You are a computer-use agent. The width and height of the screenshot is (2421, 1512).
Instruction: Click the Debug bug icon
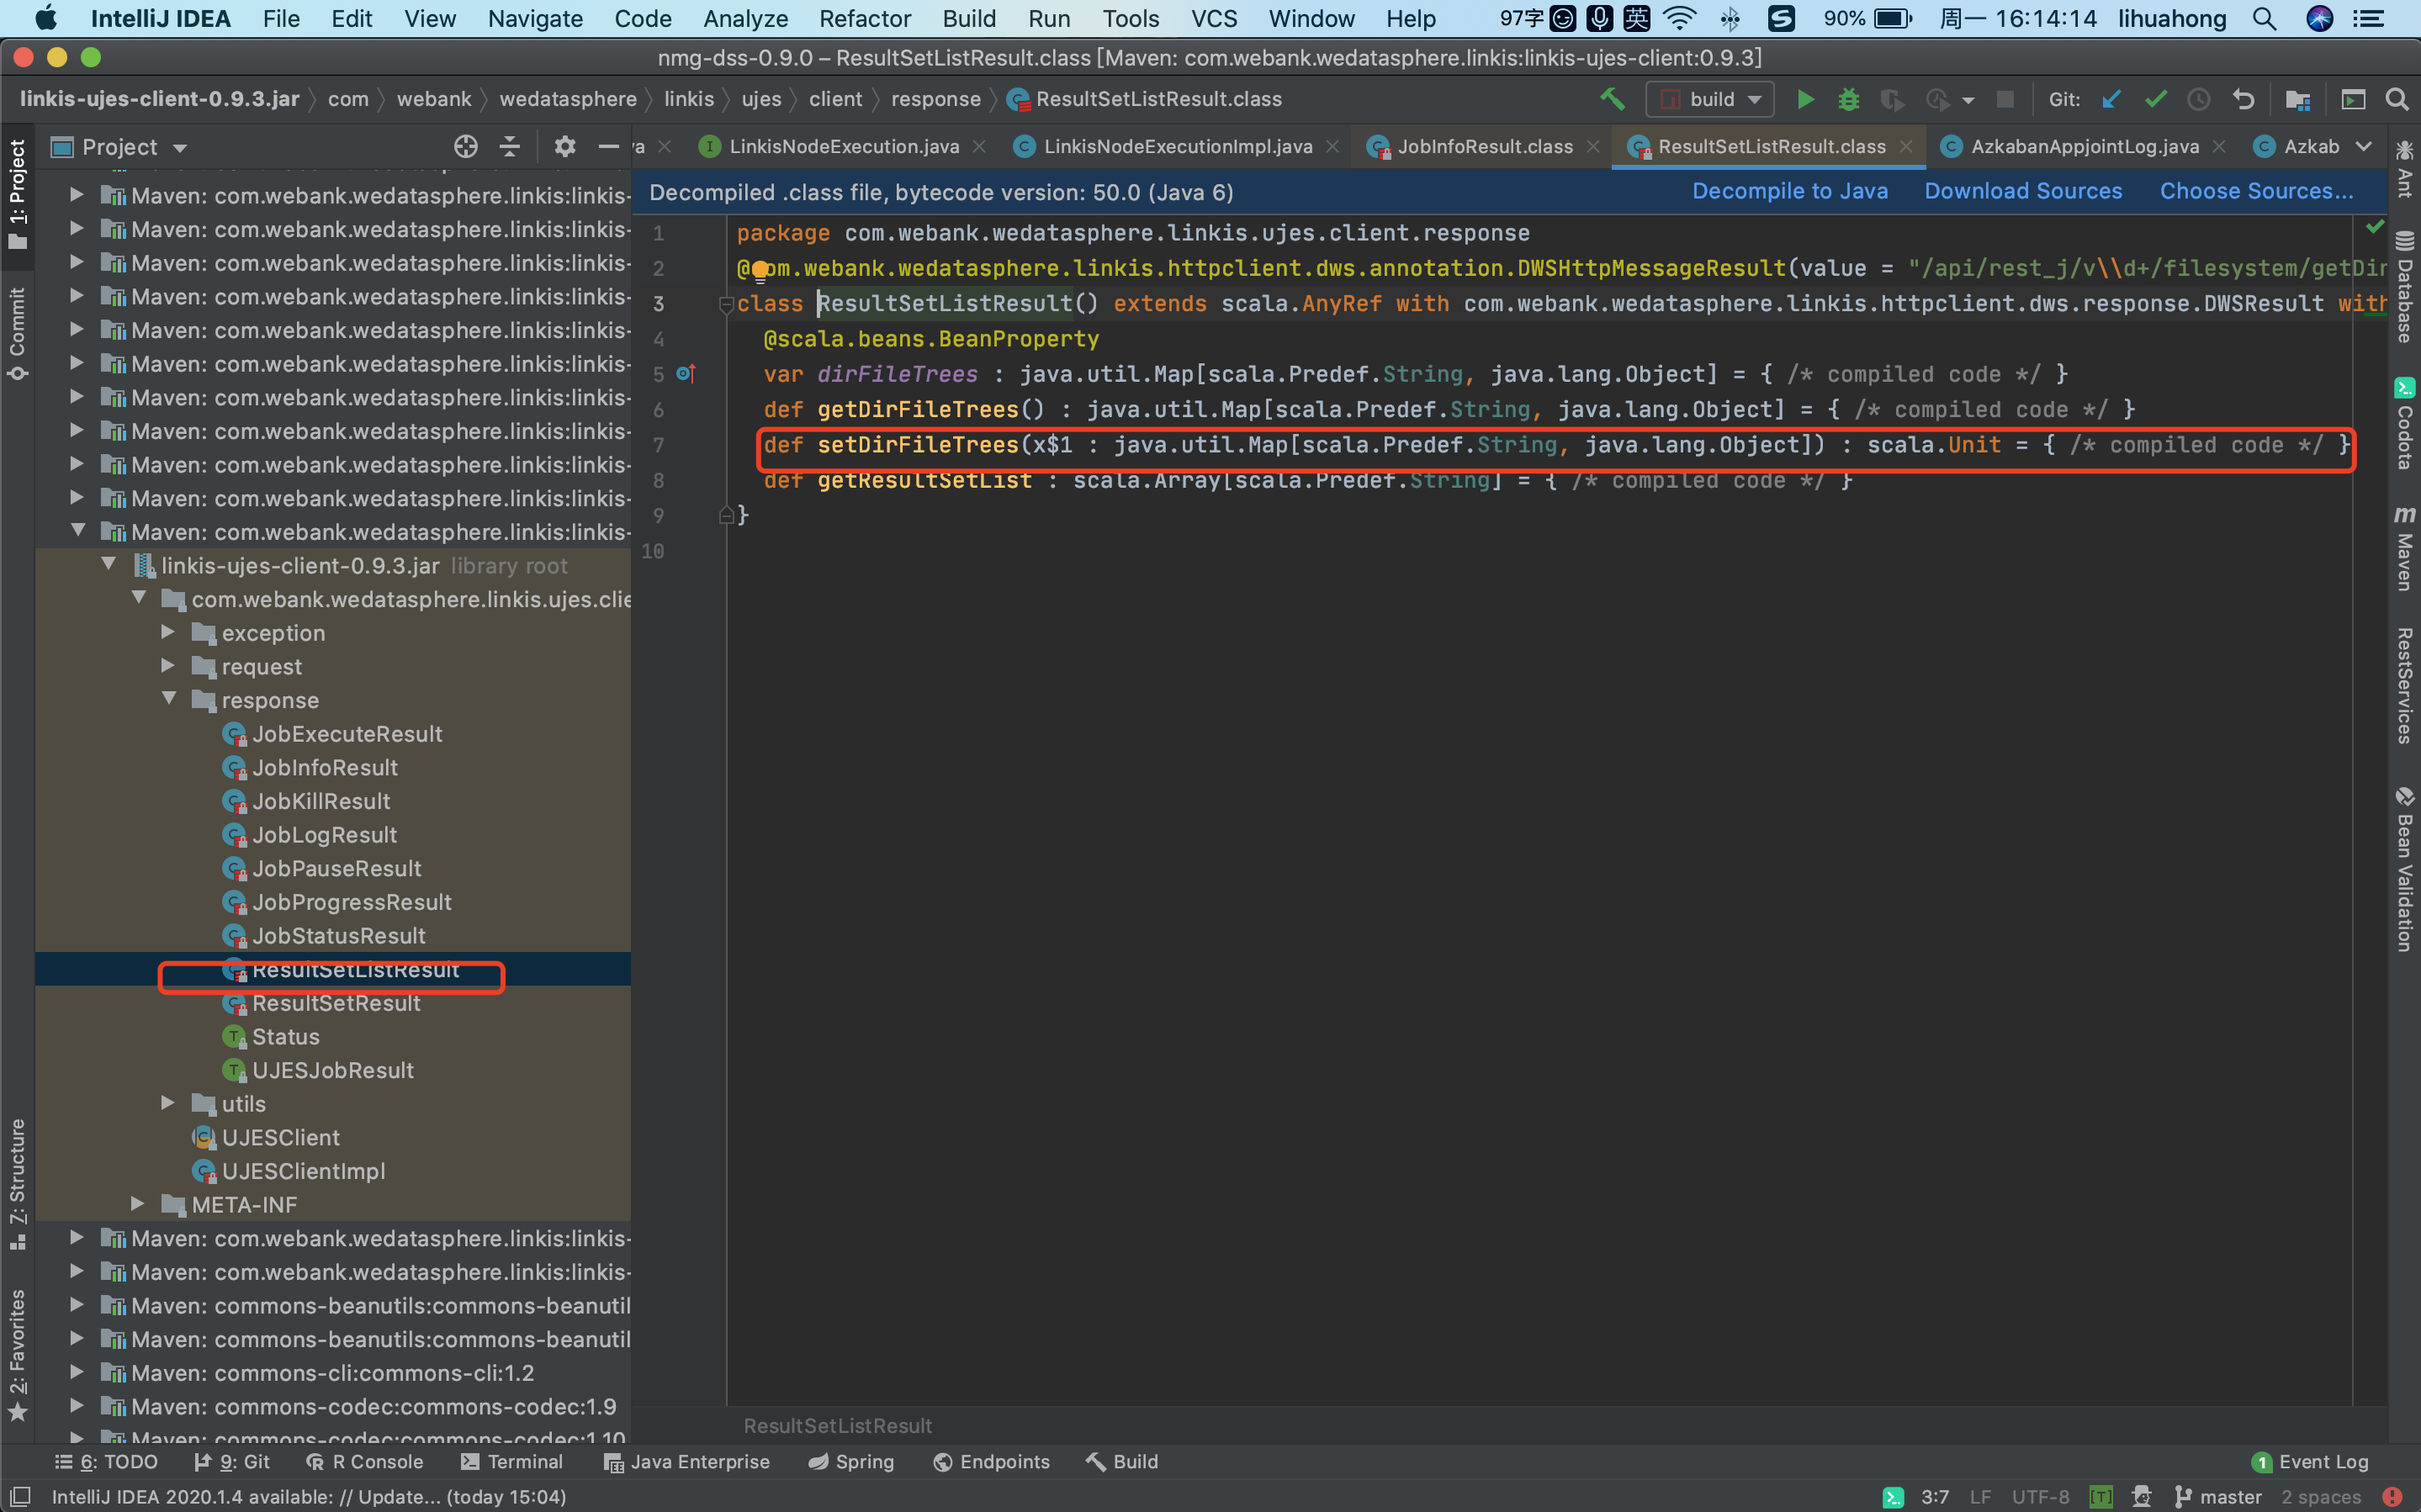pos(1848,99)
